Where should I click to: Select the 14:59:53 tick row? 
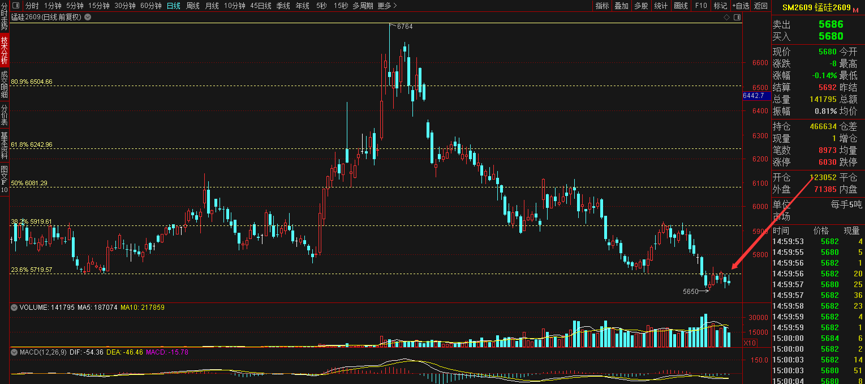pos(818,241)
